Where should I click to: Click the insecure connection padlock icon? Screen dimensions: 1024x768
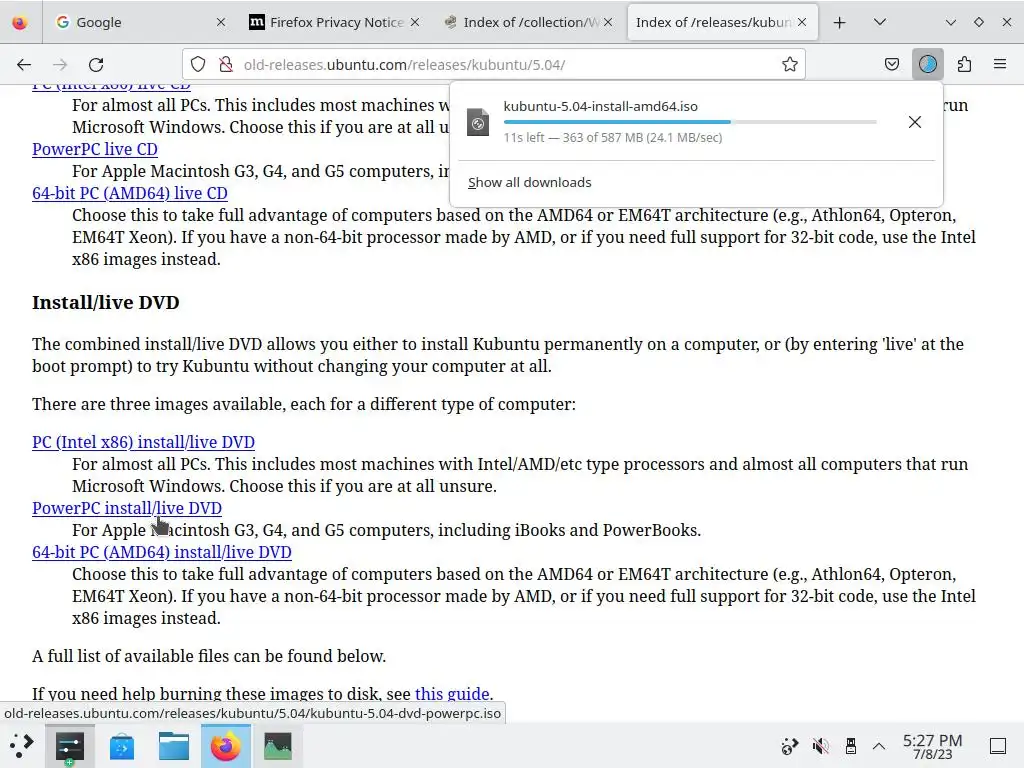click(x=226, y=64)
